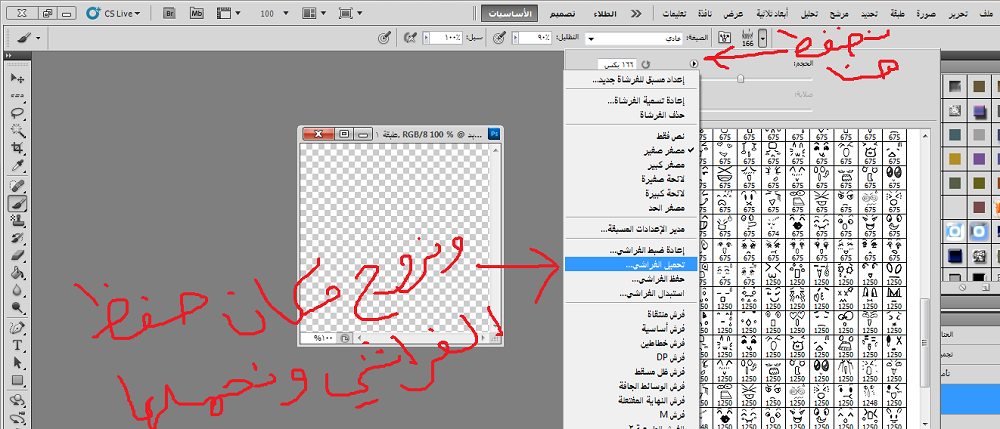This screenshot has height=429, width=1000.
Task: Select the Clone Stamp tool
Action: (x=17, y=221)
